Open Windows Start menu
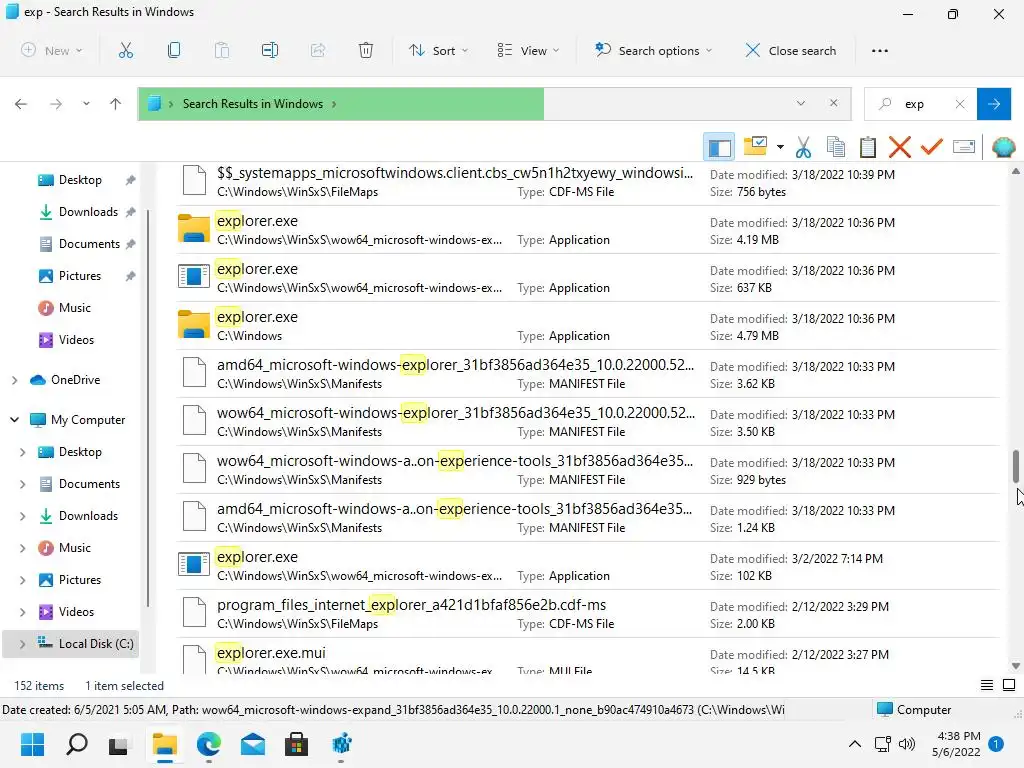 tap(32, 744)
